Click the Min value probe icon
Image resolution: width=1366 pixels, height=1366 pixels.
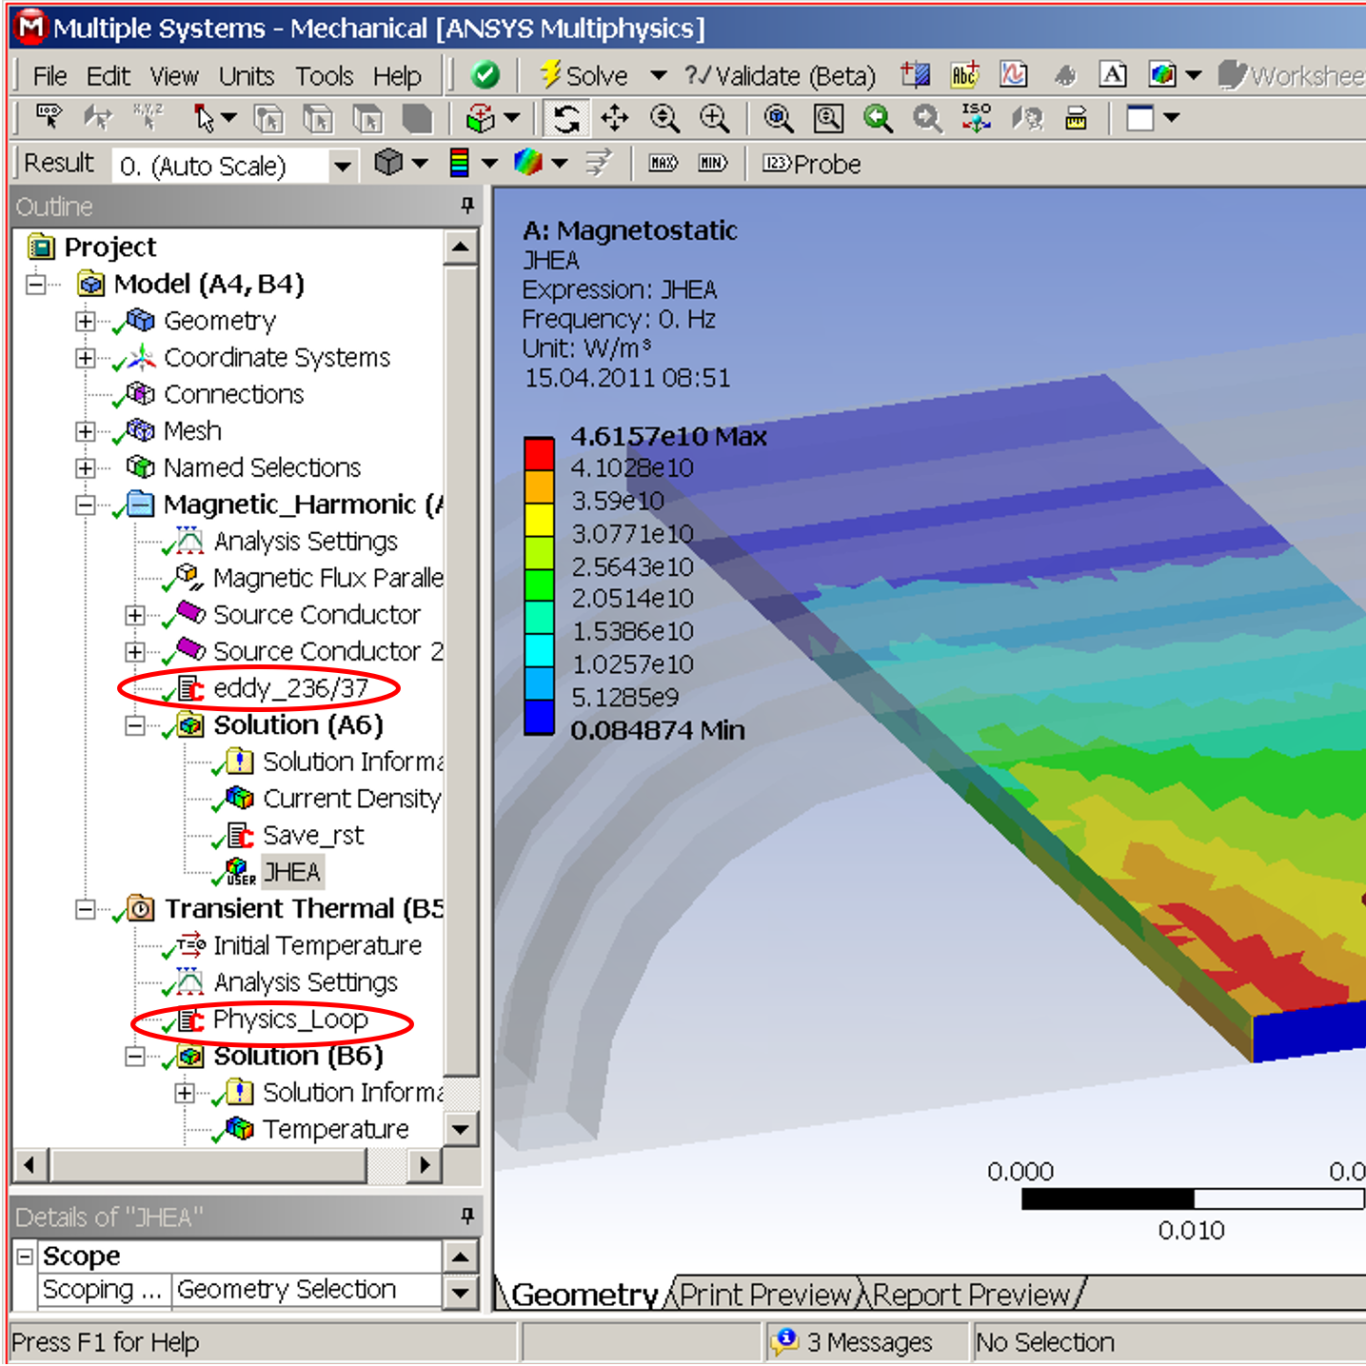pyautogui.click(x=712, y=163)
